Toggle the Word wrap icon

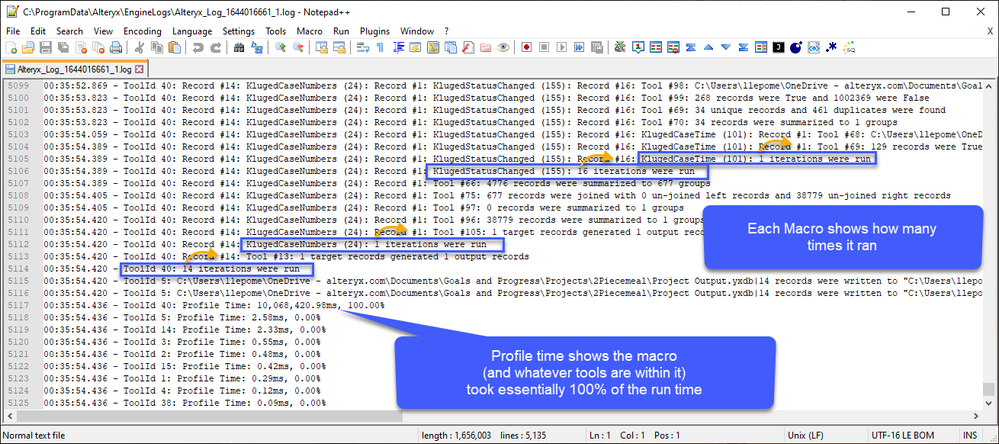[363, 47]
